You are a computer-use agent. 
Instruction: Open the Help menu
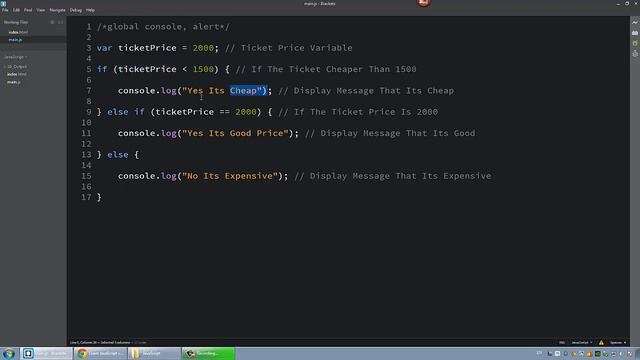pyautogui.click(x=90, y=10)
